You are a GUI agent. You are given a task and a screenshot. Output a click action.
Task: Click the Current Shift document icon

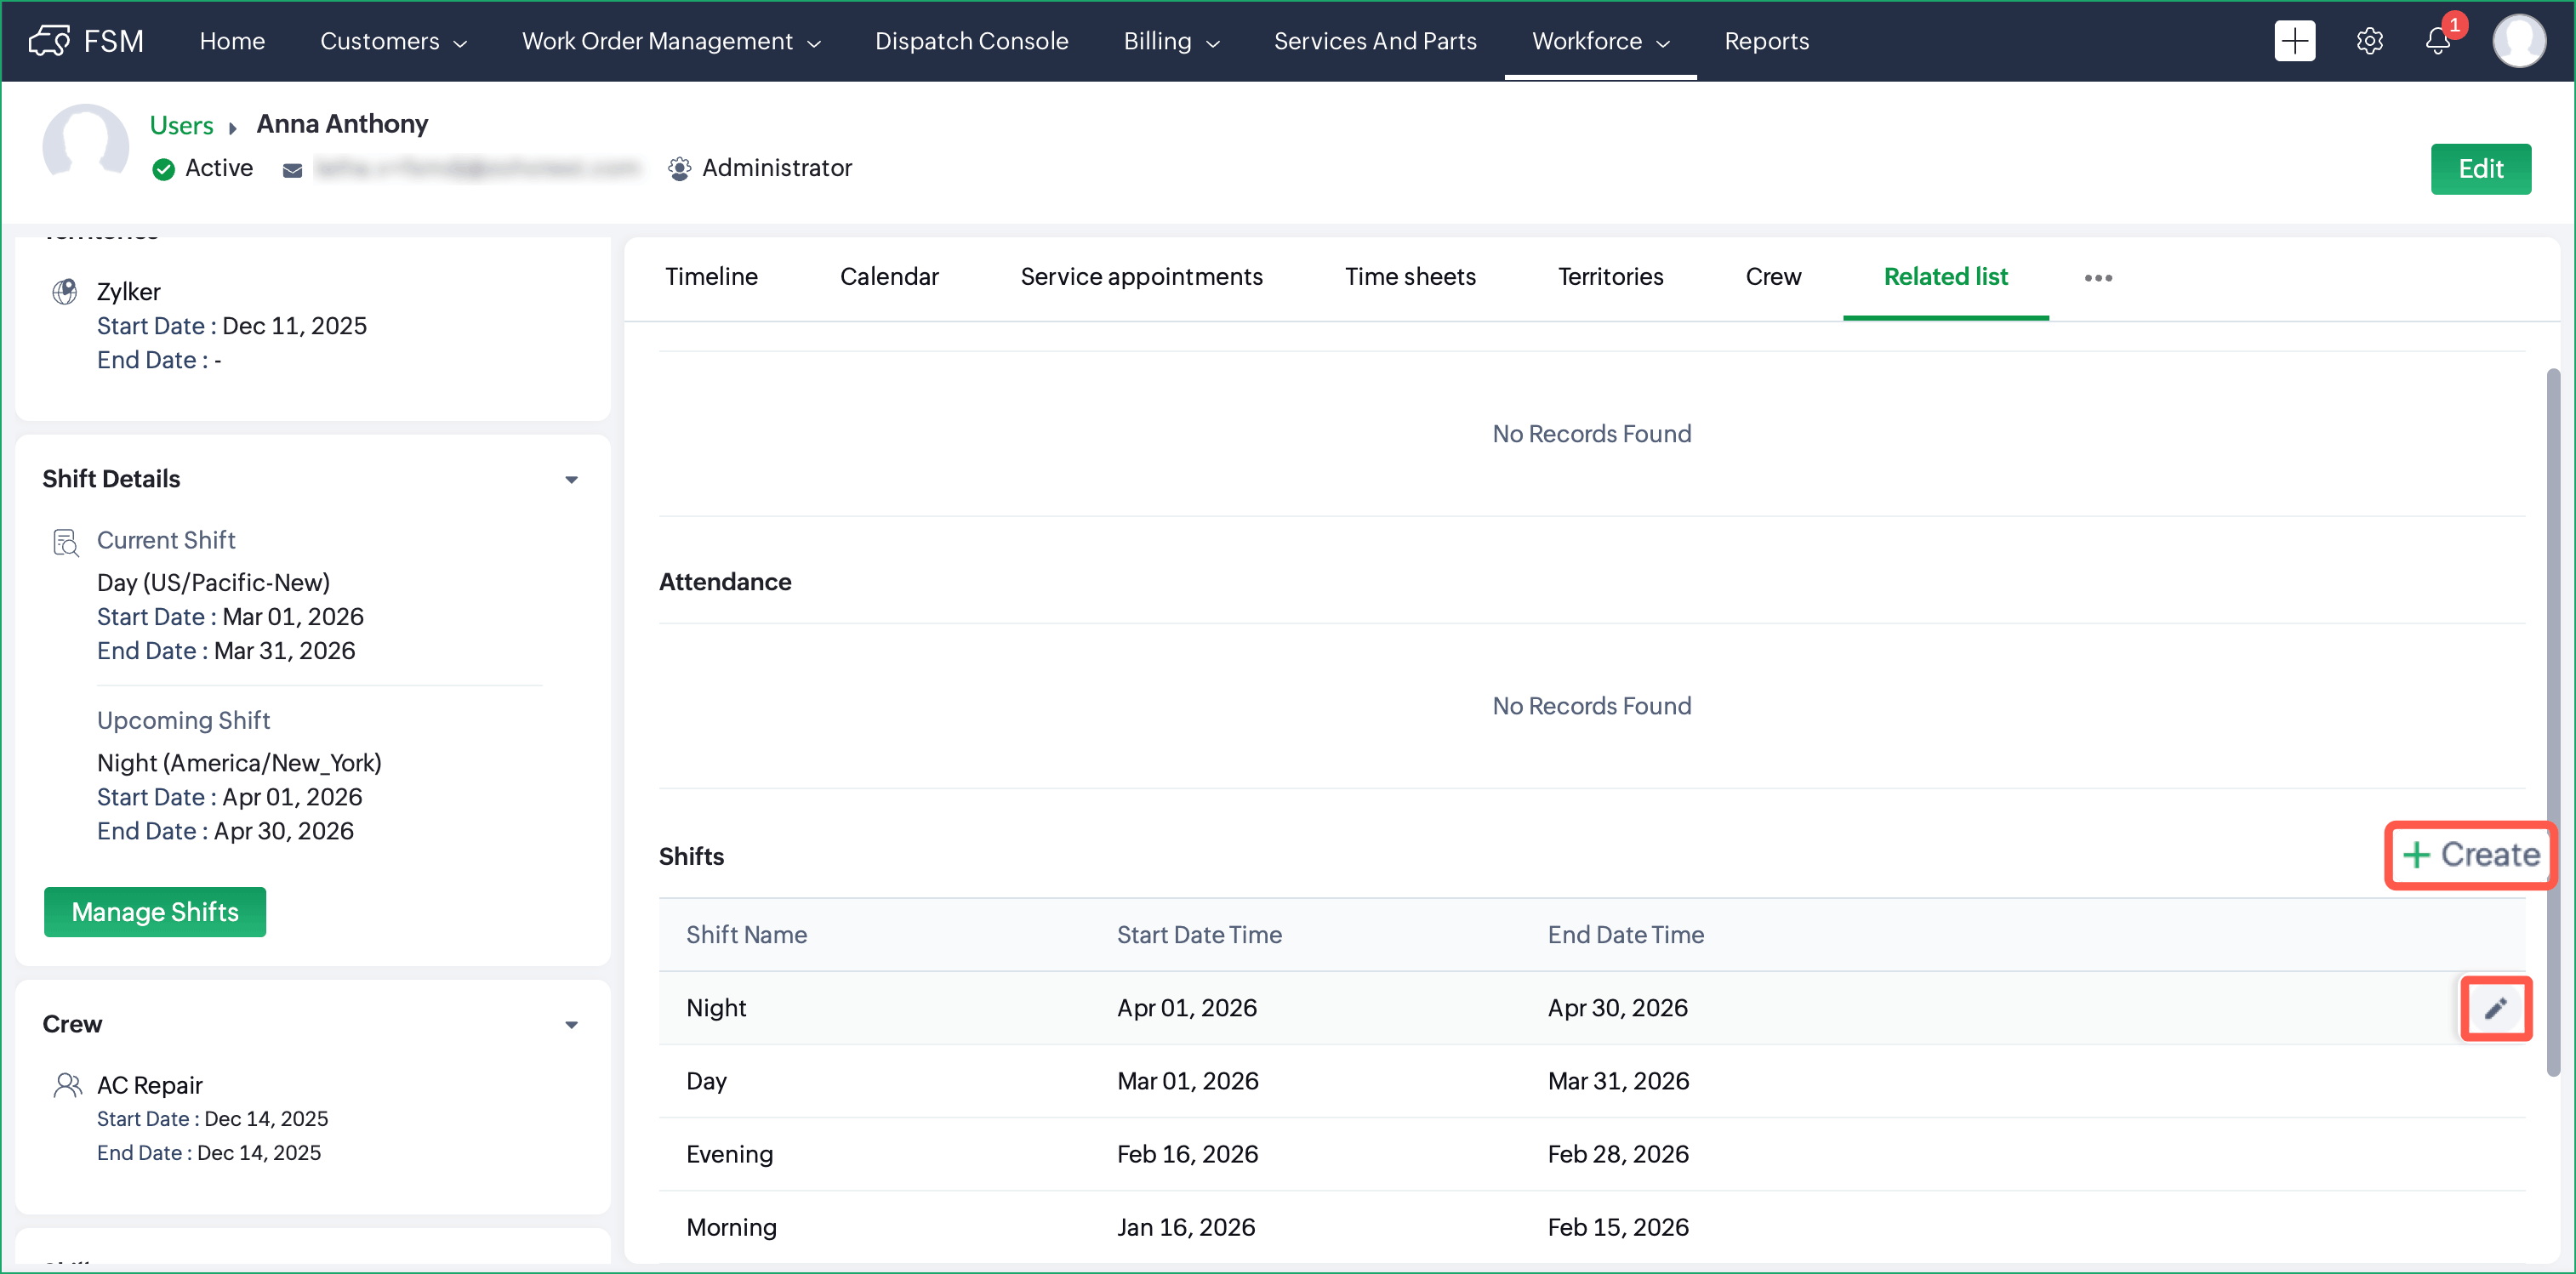pyautogui.click(x=65, y=542)
